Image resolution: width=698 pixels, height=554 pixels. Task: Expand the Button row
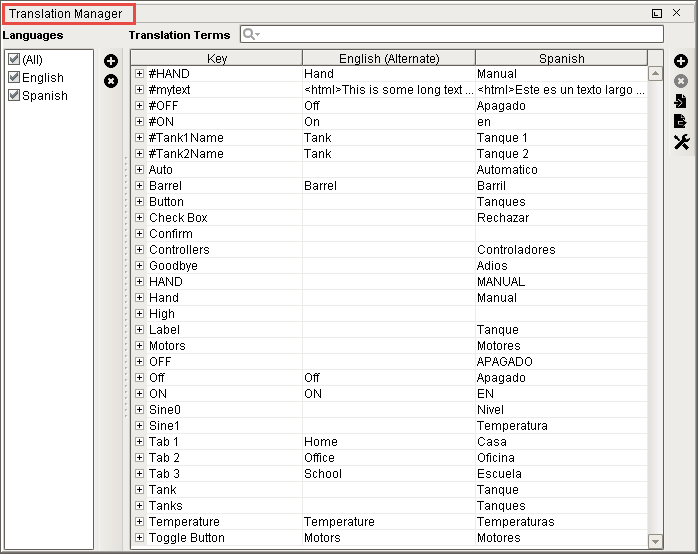coord(139,202)
